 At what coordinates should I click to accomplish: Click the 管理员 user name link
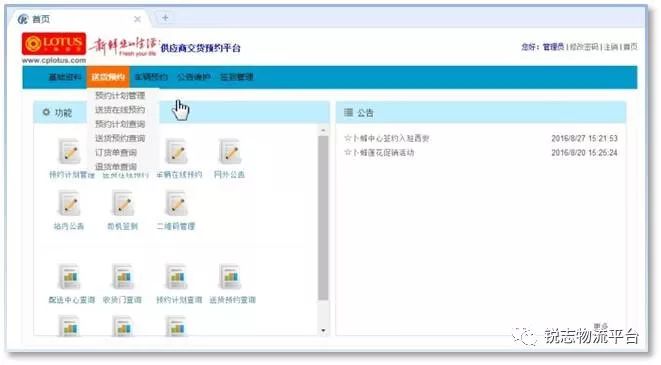[x=553, y=47]
